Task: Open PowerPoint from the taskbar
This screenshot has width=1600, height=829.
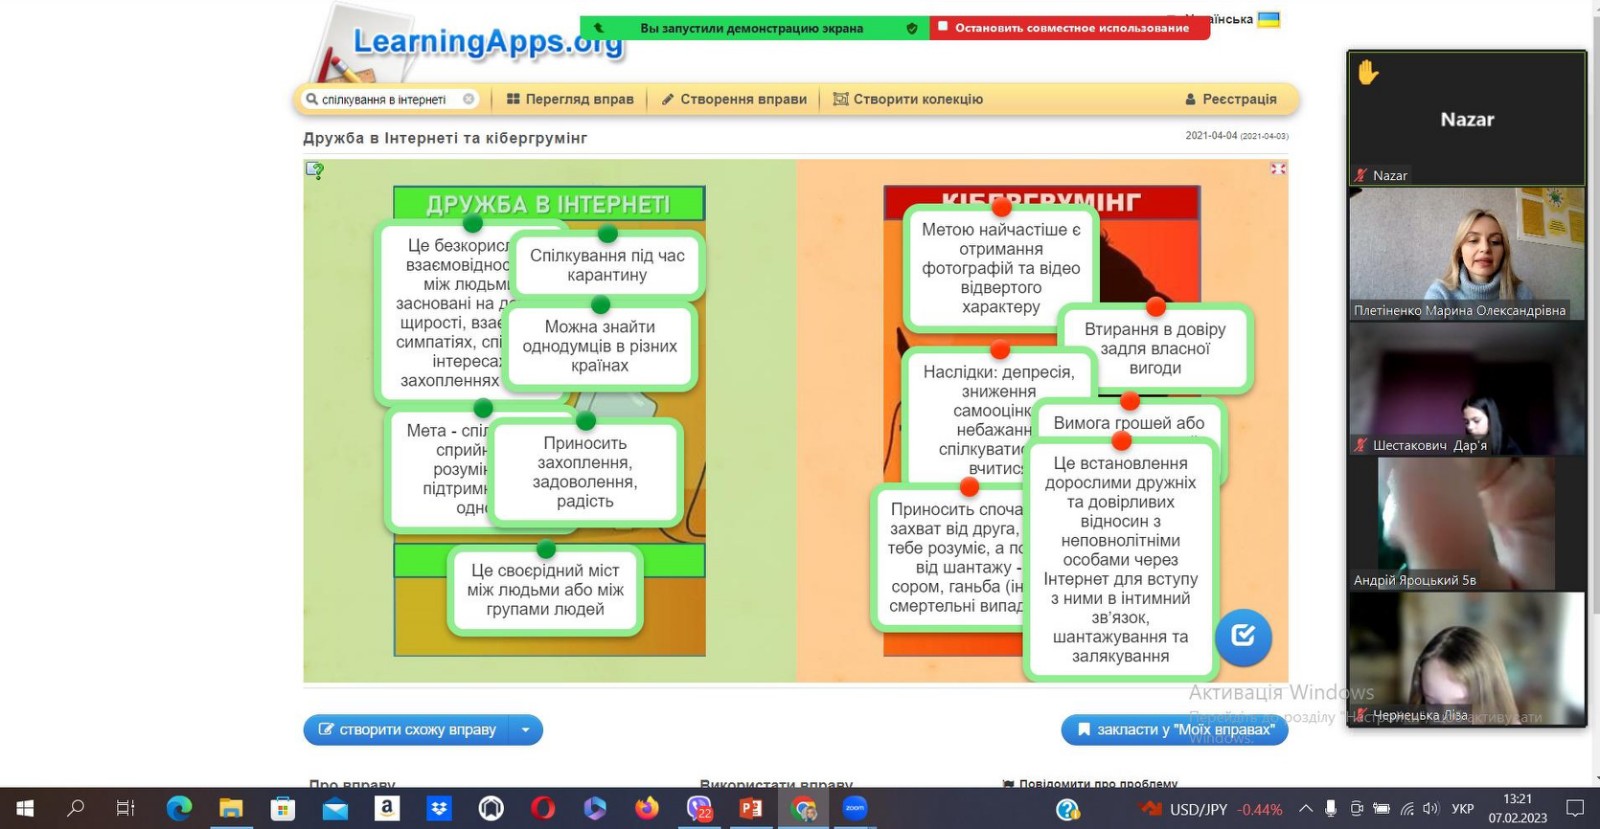Action: [x=751, y=808]
